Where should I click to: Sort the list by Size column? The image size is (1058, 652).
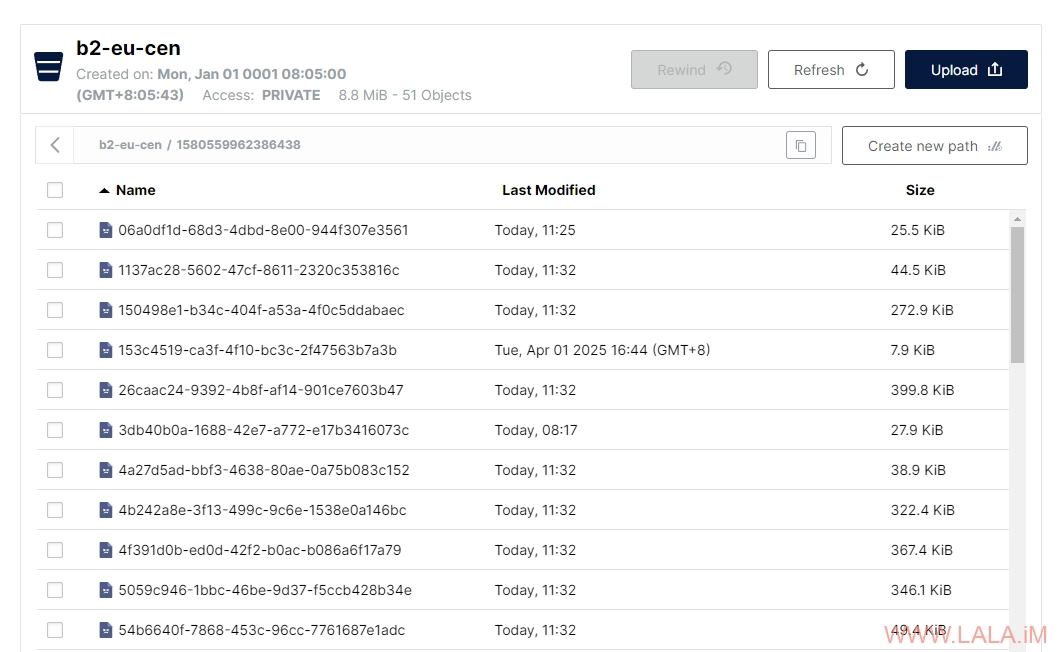[919, 190]
